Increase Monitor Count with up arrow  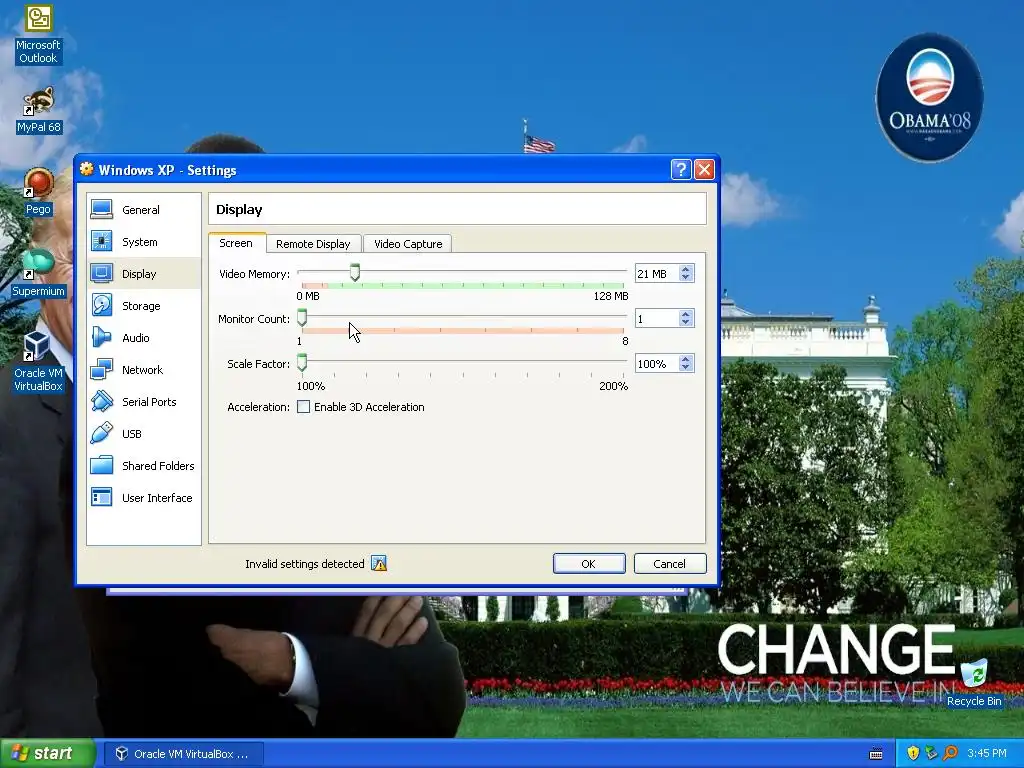tap(686, 314)
